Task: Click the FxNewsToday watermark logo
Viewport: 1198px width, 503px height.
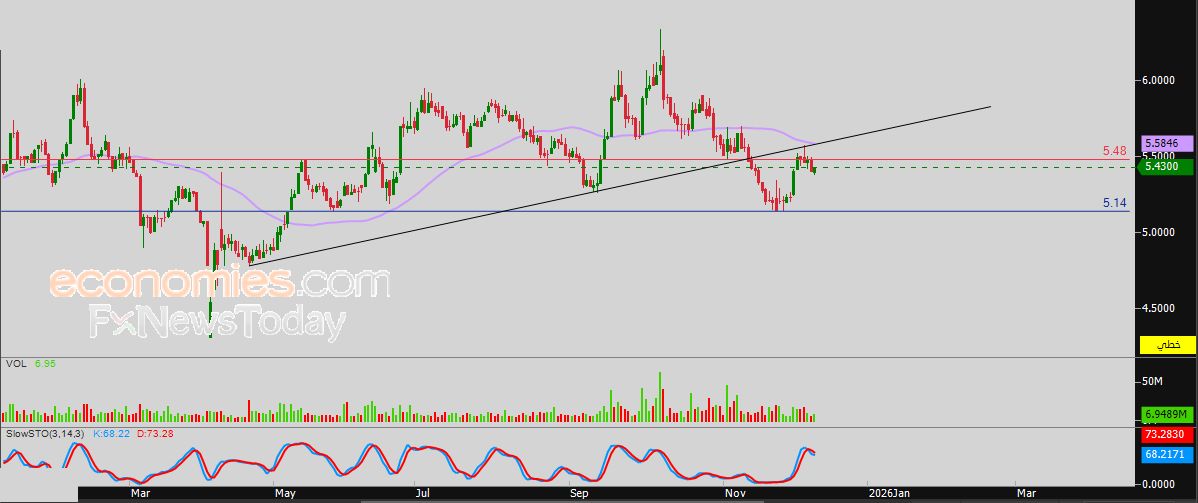Action: pos(217,324)
